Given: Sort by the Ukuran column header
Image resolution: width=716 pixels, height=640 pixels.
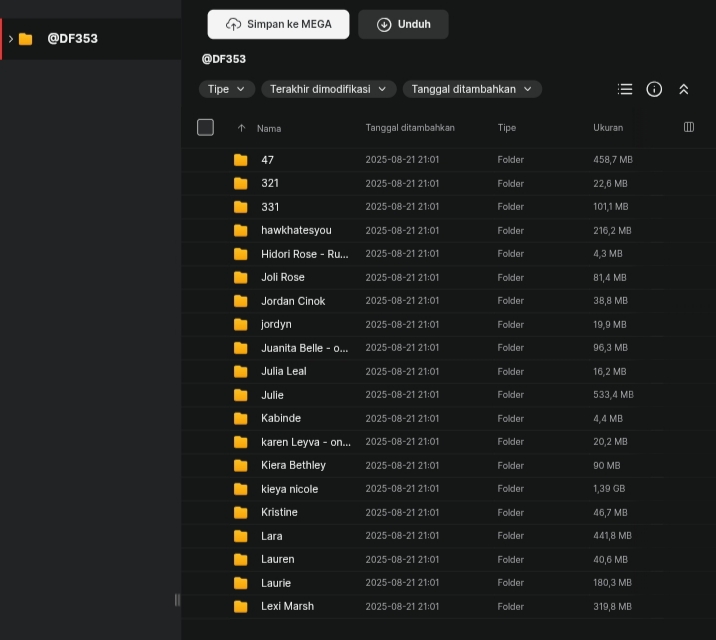Looking at the screenshot, I should pyautogui.click(x=608, y=128).
